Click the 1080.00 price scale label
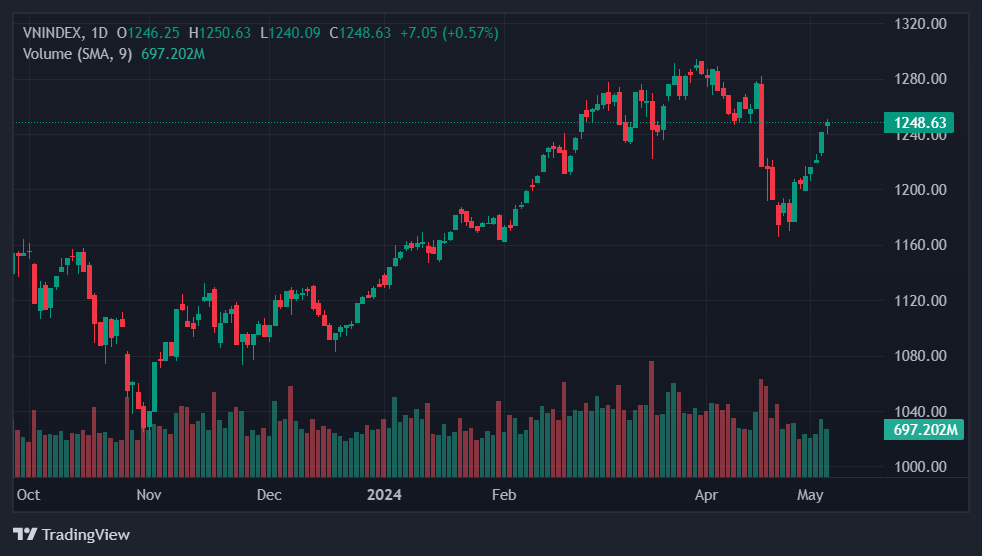The height and width of the screenshot is (556, 982). tap(919, 356)
